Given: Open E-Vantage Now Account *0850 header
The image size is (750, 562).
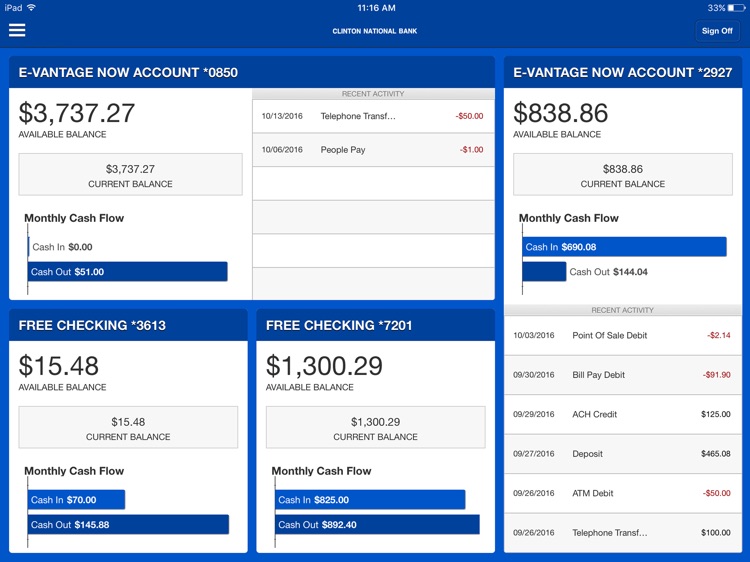Looking at the screenshot, I should tap(252, 72).
